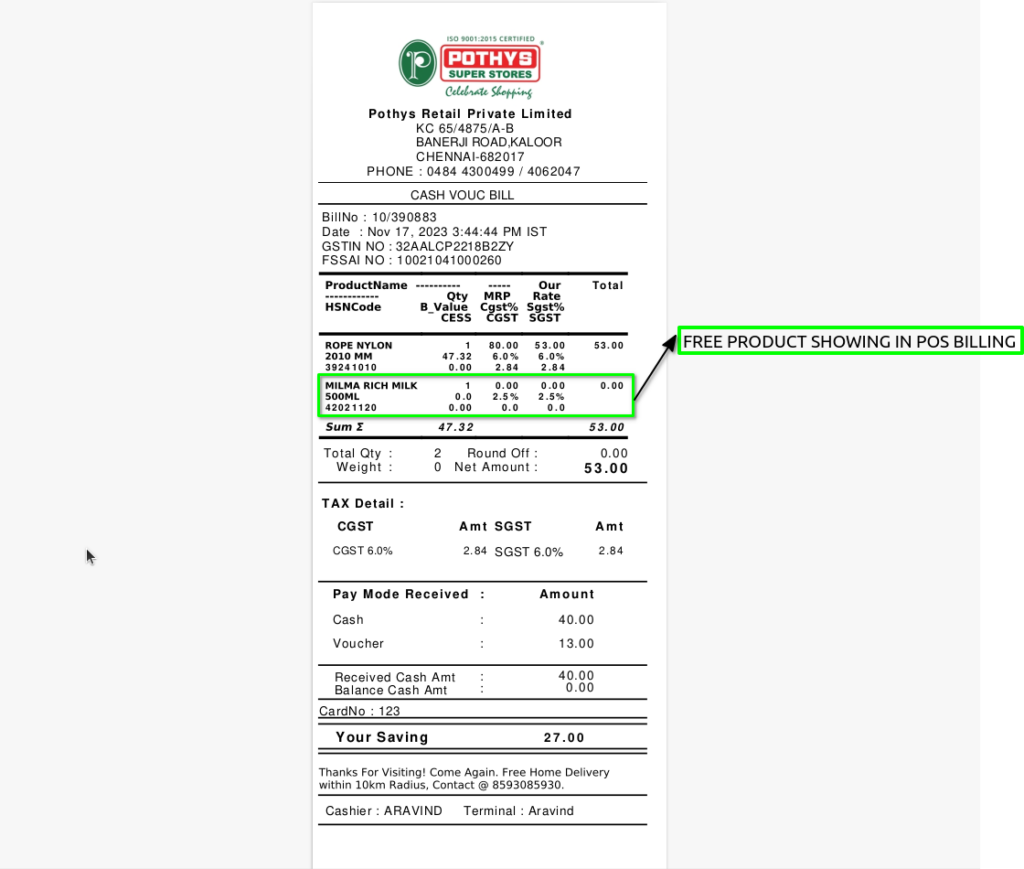Click the green P emblem logo
The image size is (1024, 869).
417,63
